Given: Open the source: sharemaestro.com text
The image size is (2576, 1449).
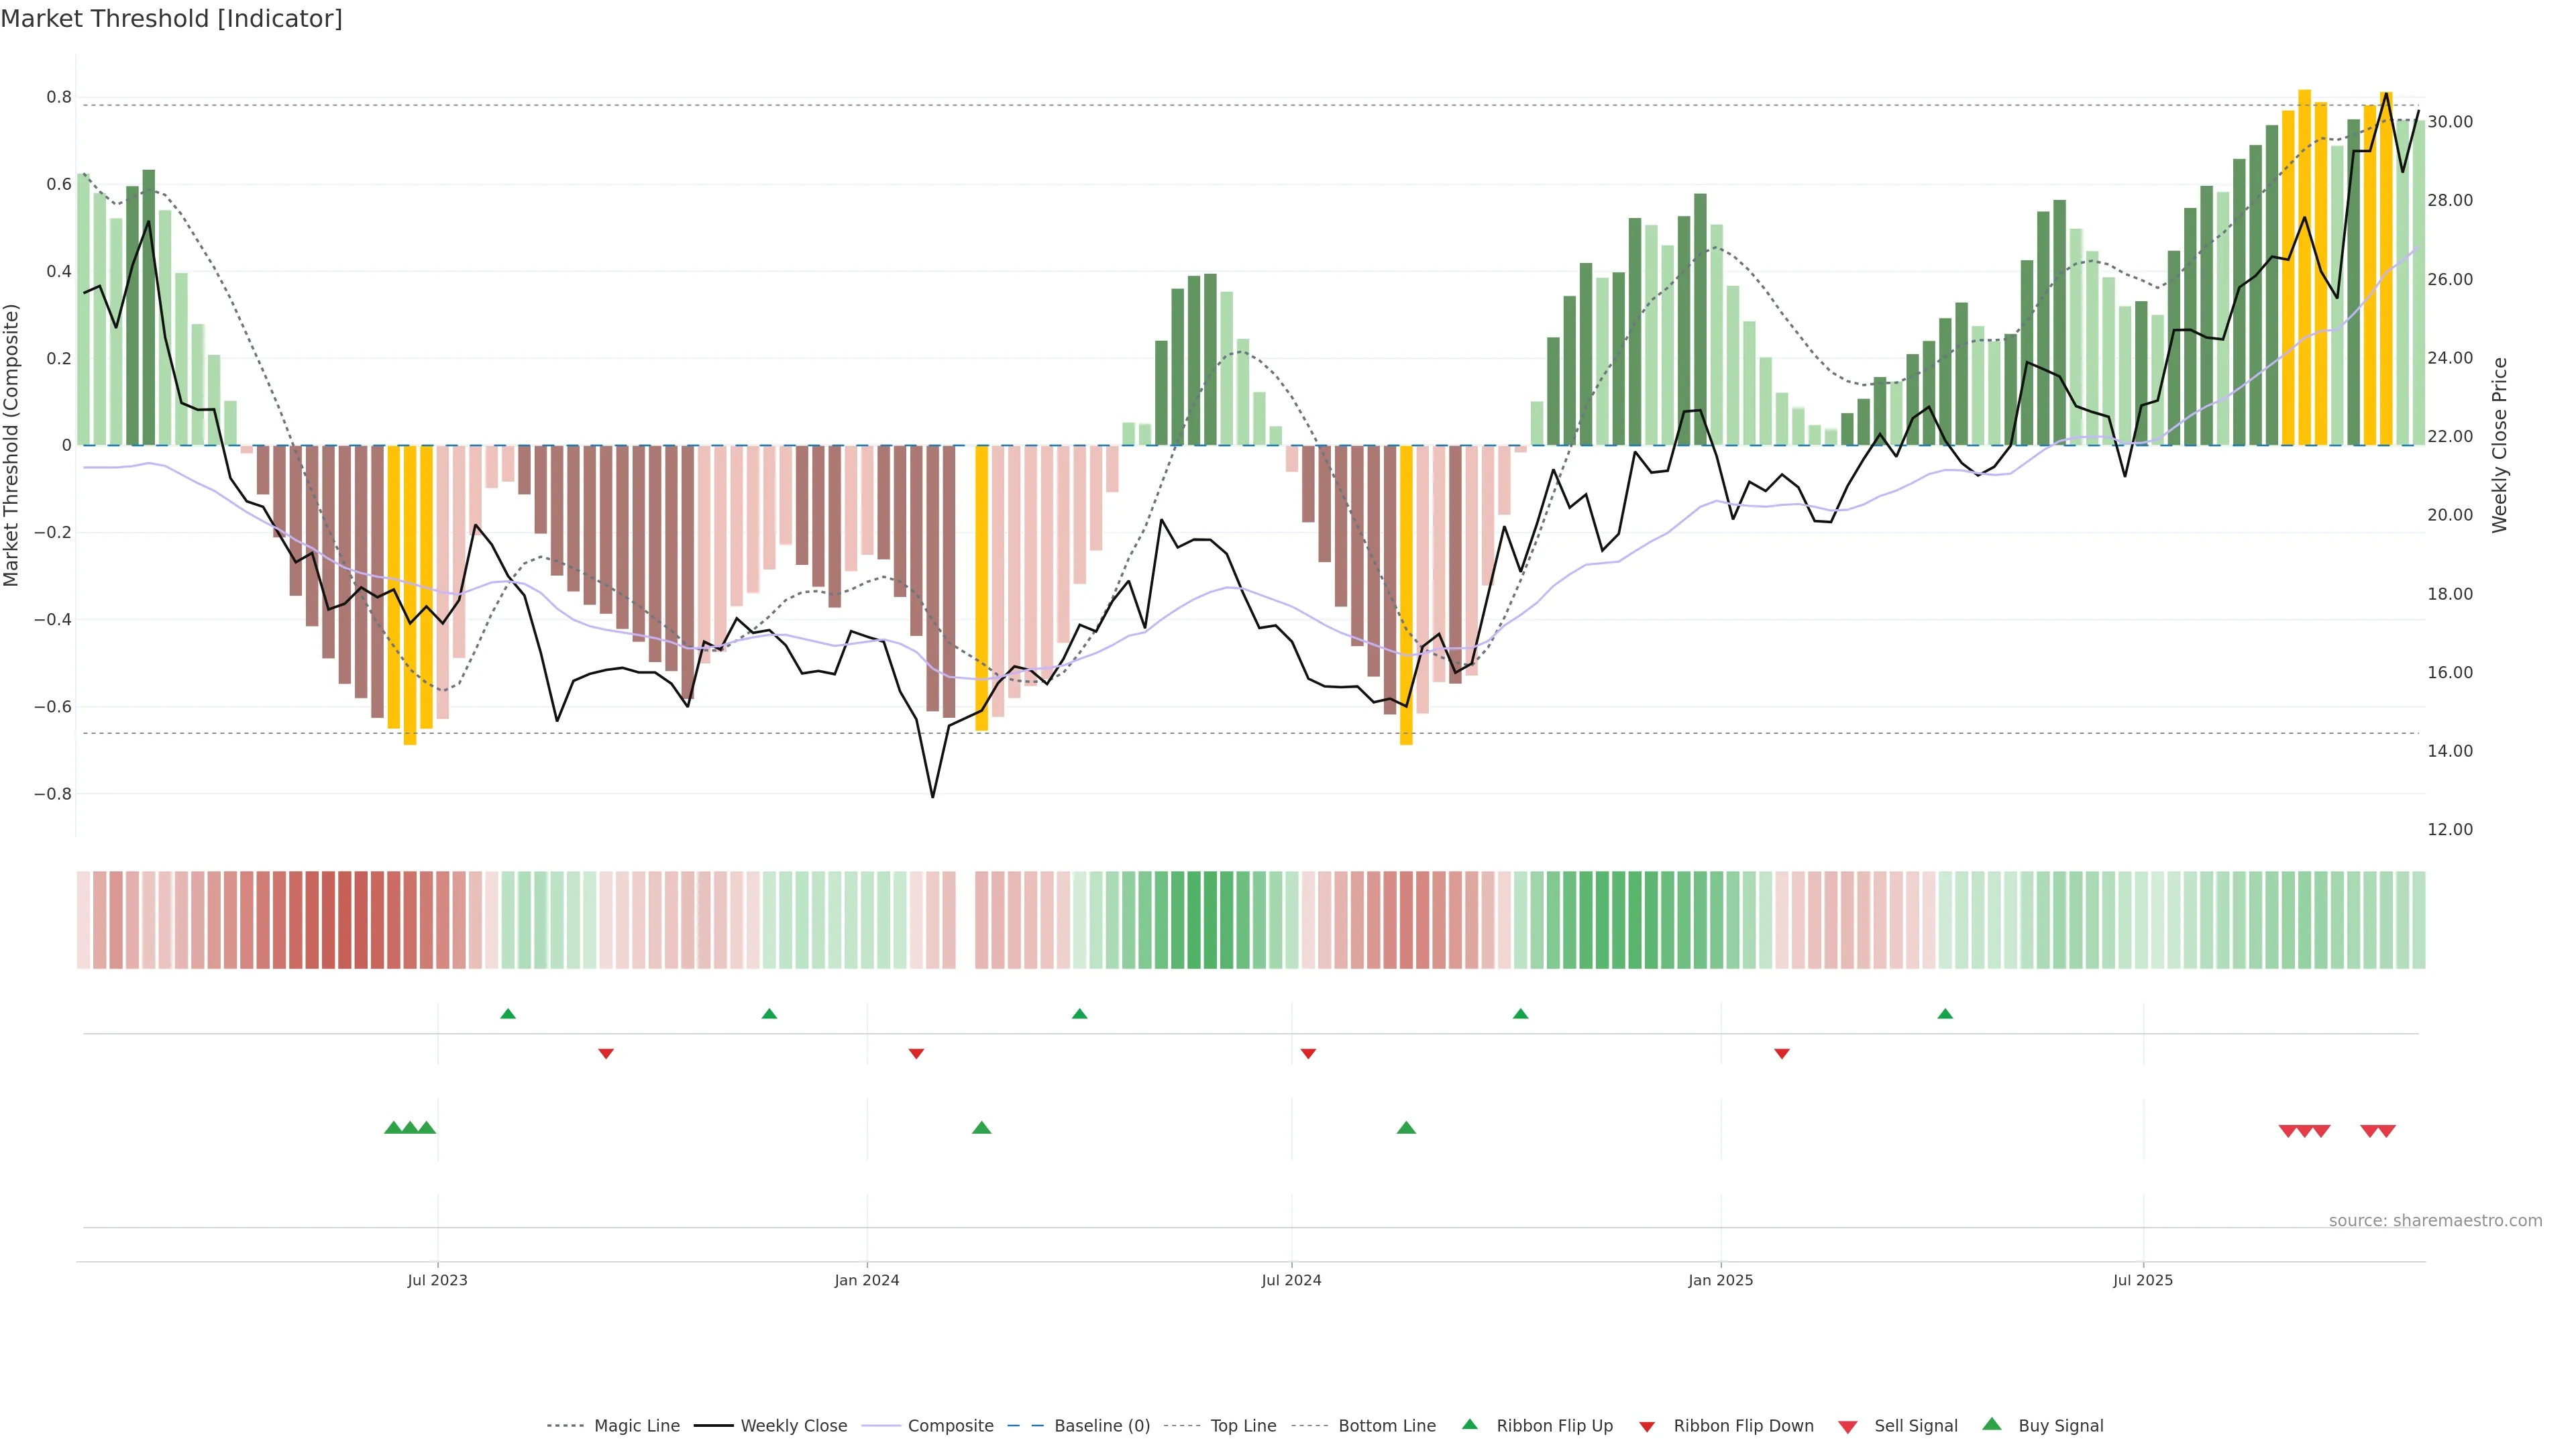Looking at the screenshot, I should pyautogui.click(x=2435, y=1221).
